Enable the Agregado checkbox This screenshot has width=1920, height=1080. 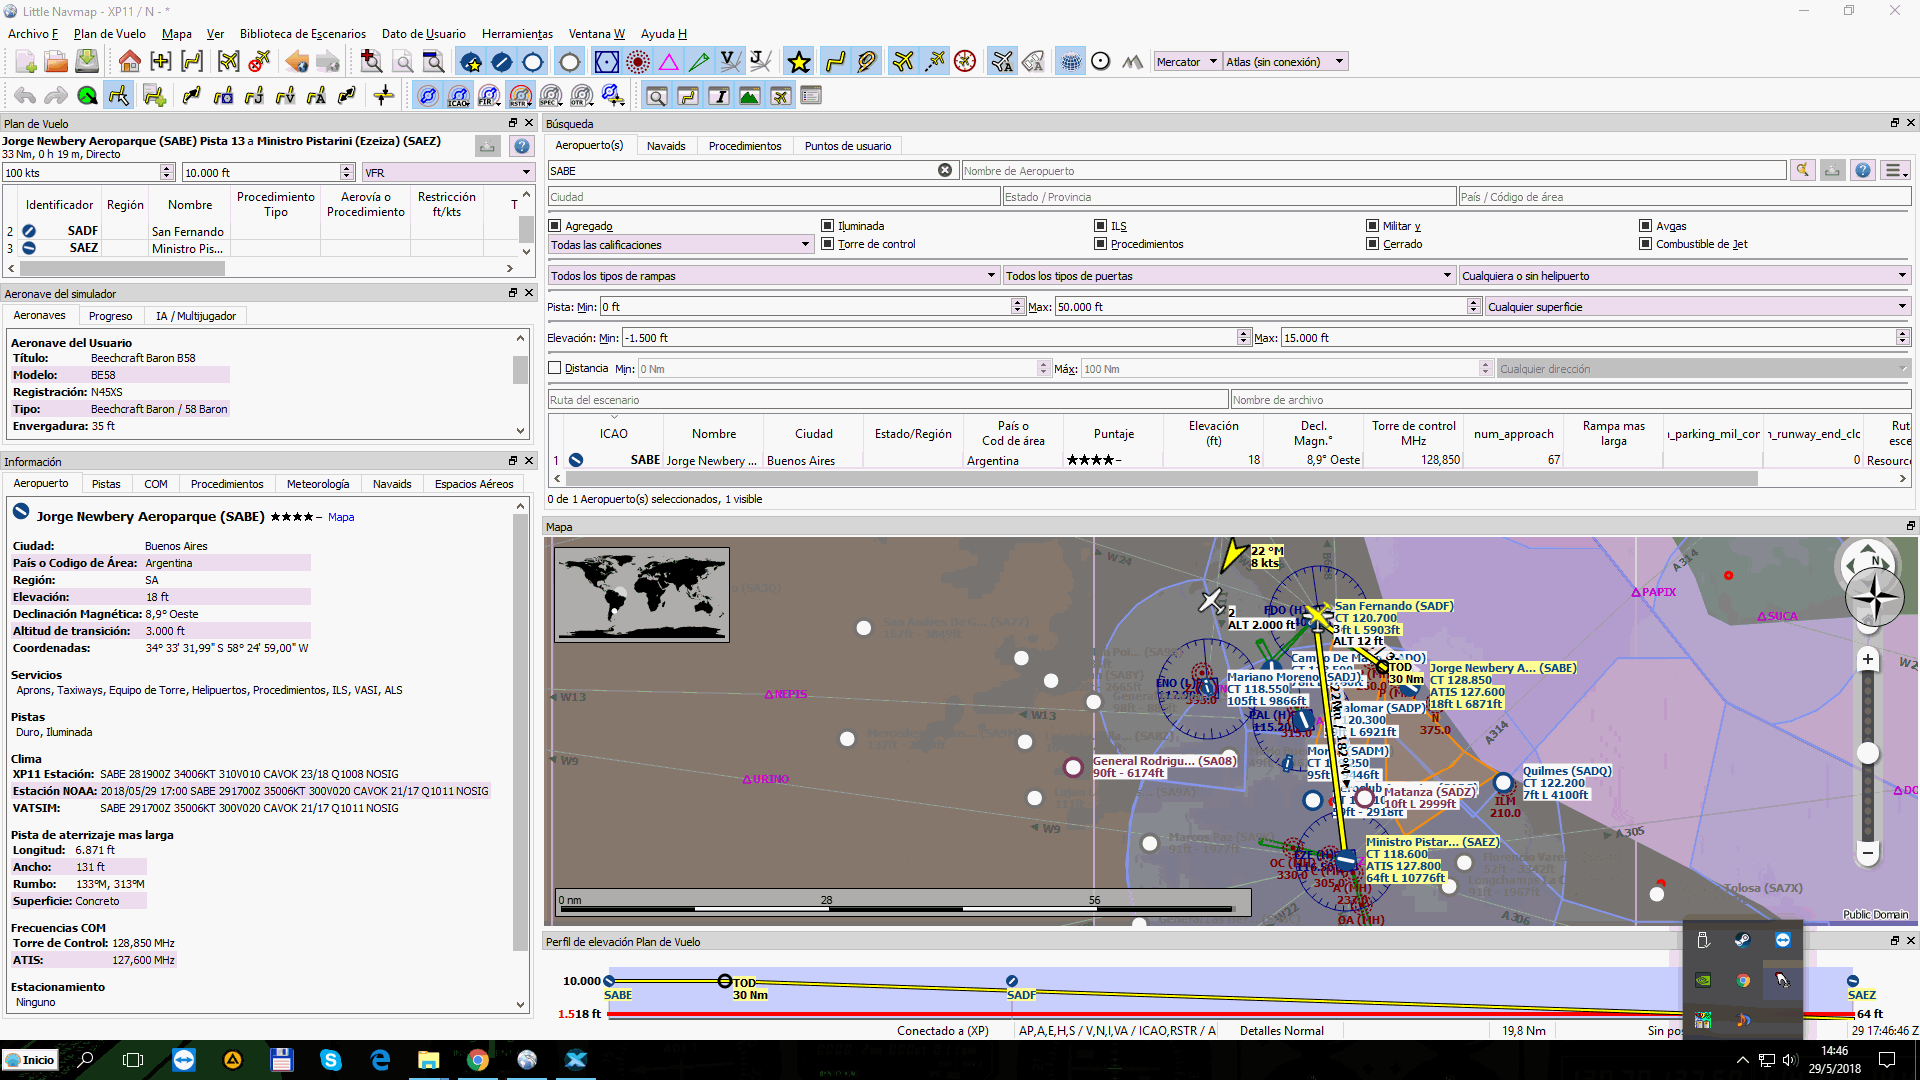coord(555,226)
